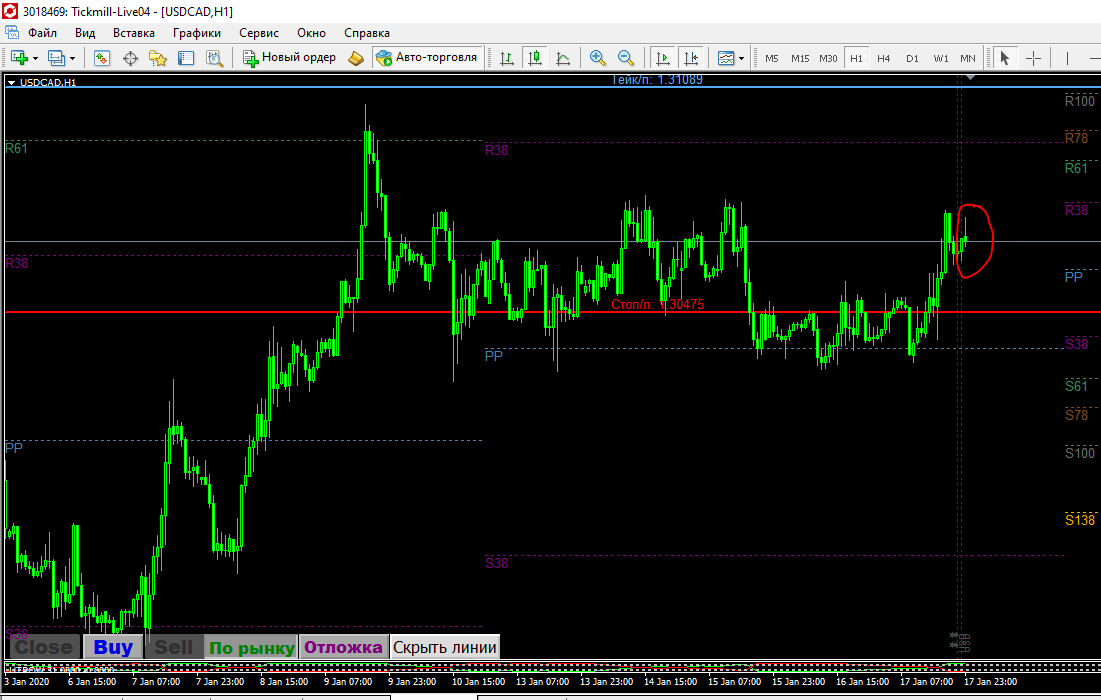Open the Data Window crosshair-target icon

[x=131, y=58]
